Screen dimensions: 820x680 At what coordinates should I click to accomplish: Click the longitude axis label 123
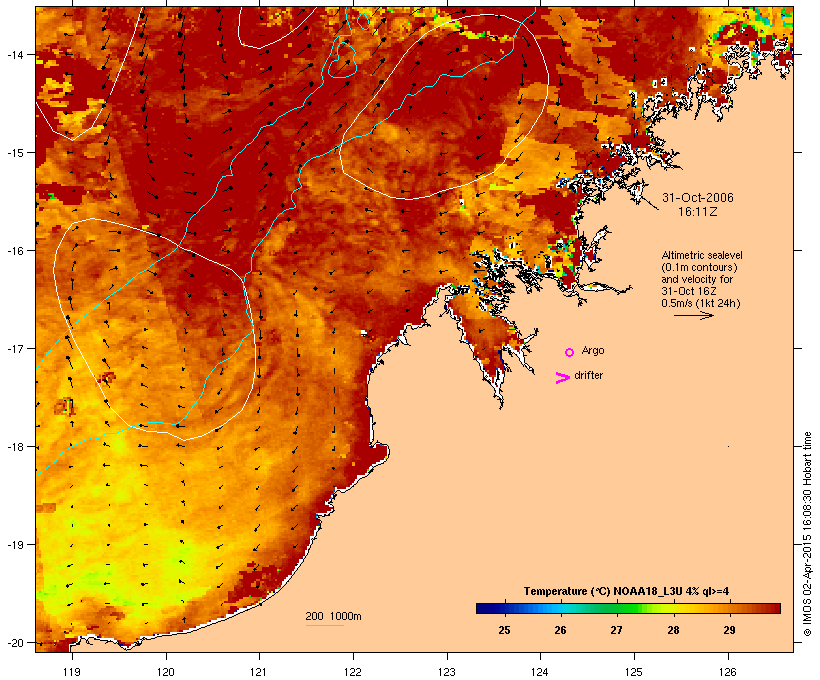[x=447, y=672]
